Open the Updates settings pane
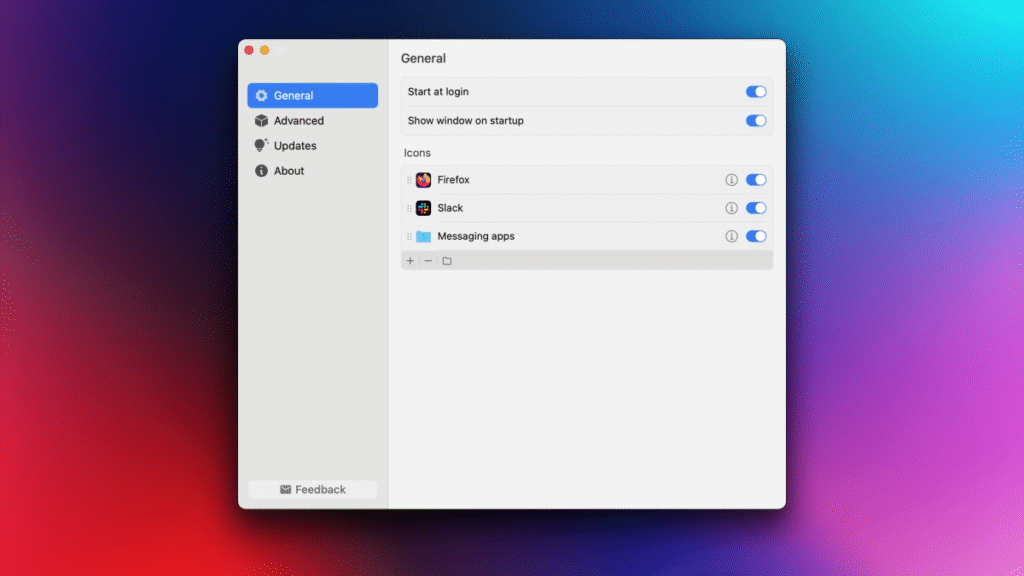Image resolution: width=1024 pixels, height=576 pixels. tap(294, 146)
